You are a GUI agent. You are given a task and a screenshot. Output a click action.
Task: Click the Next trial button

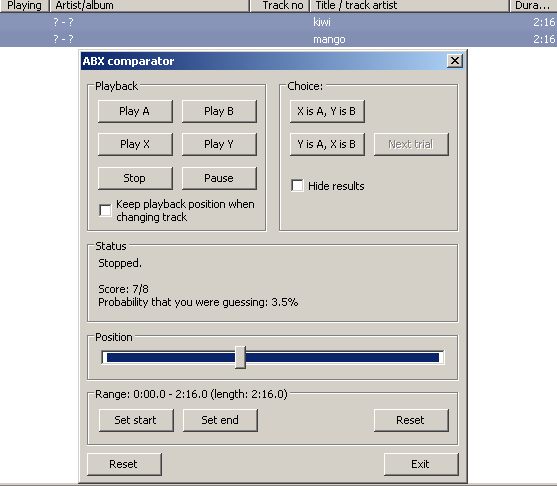411,144
